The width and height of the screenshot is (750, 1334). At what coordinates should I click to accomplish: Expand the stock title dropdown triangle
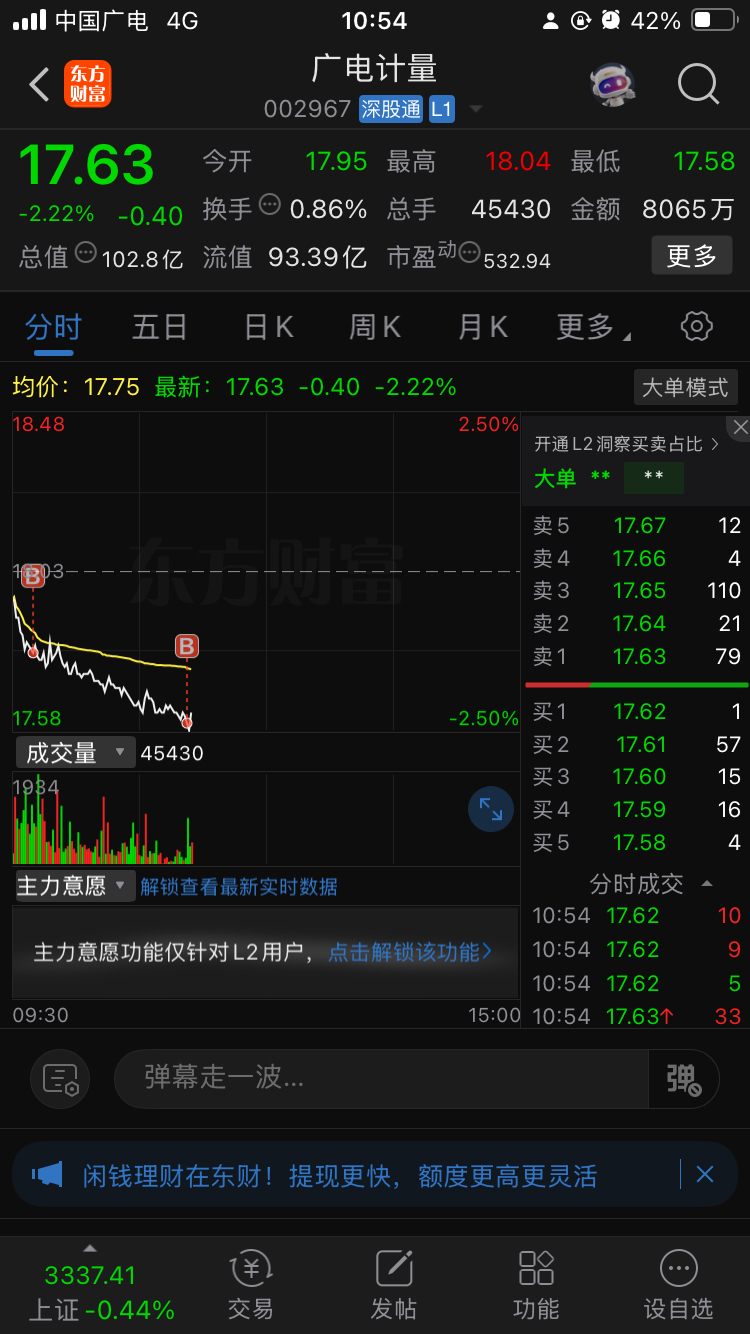click(476, 109)
